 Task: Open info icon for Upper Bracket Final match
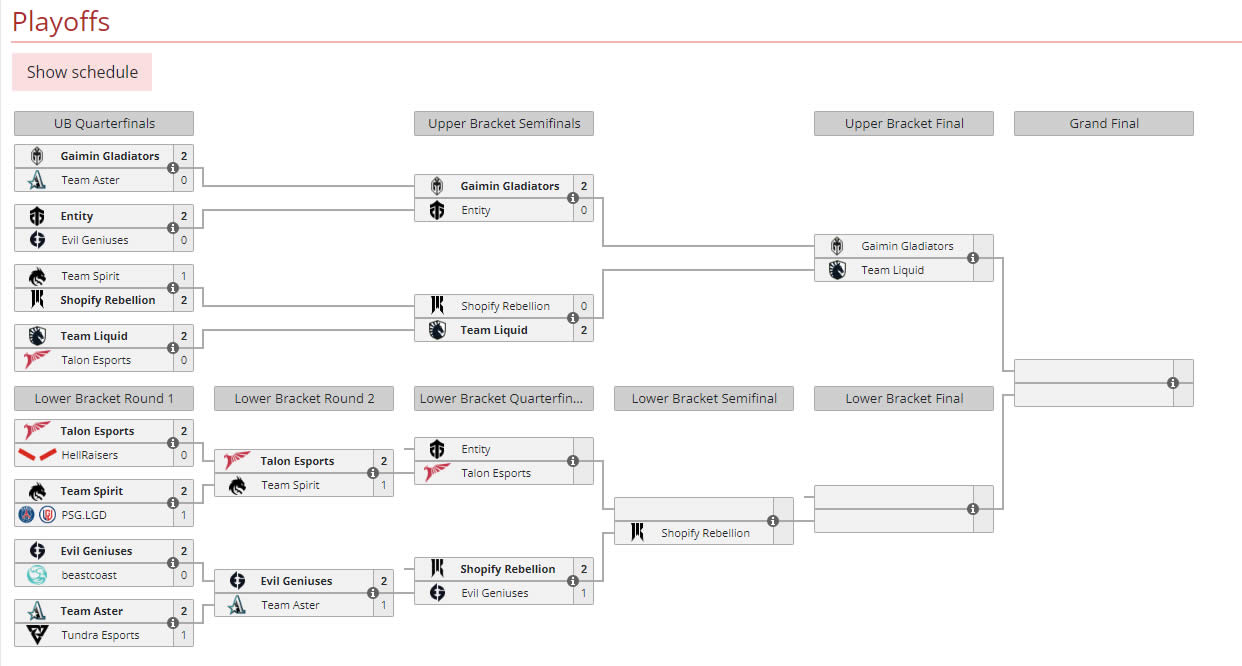click(973, 258)
